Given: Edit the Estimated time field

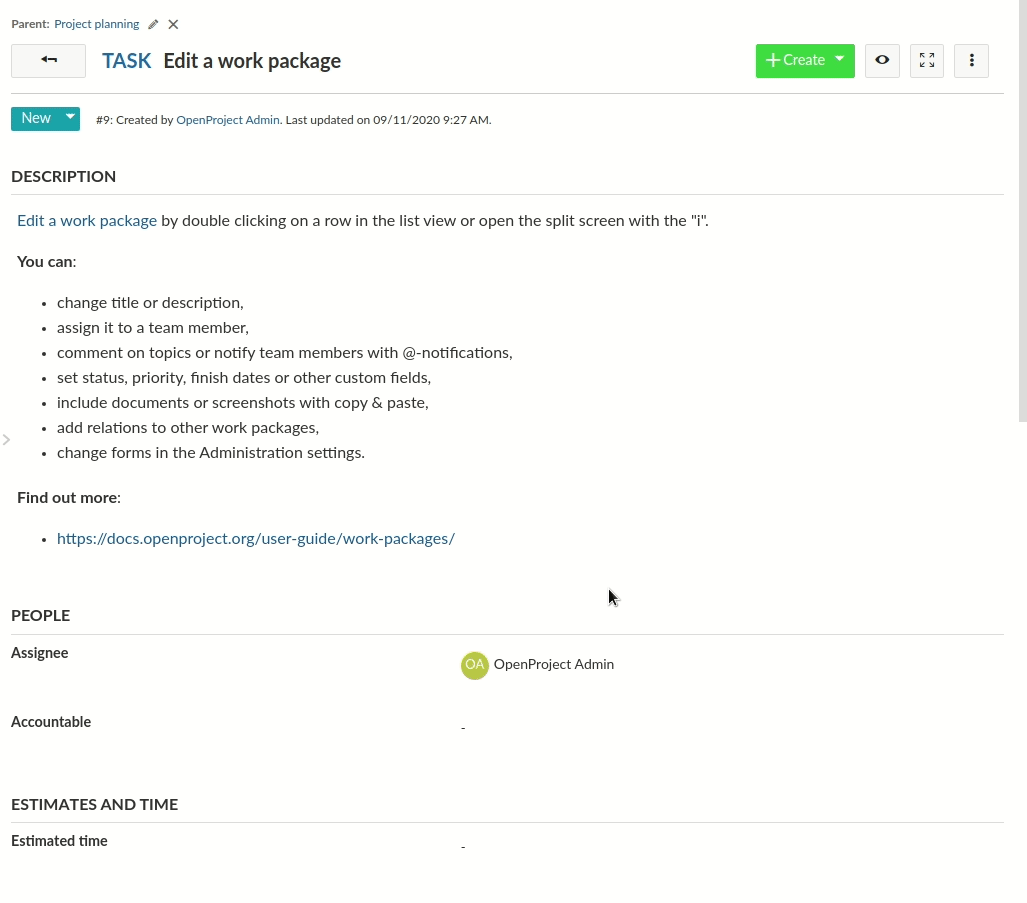Looking at the screenshot, I should [x=463, y=846].
